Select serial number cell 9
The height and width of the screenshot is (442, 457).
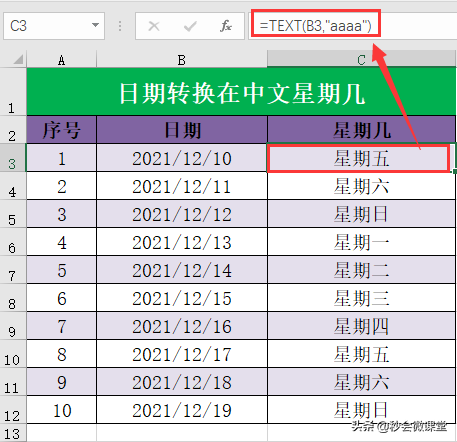[62, 382]
